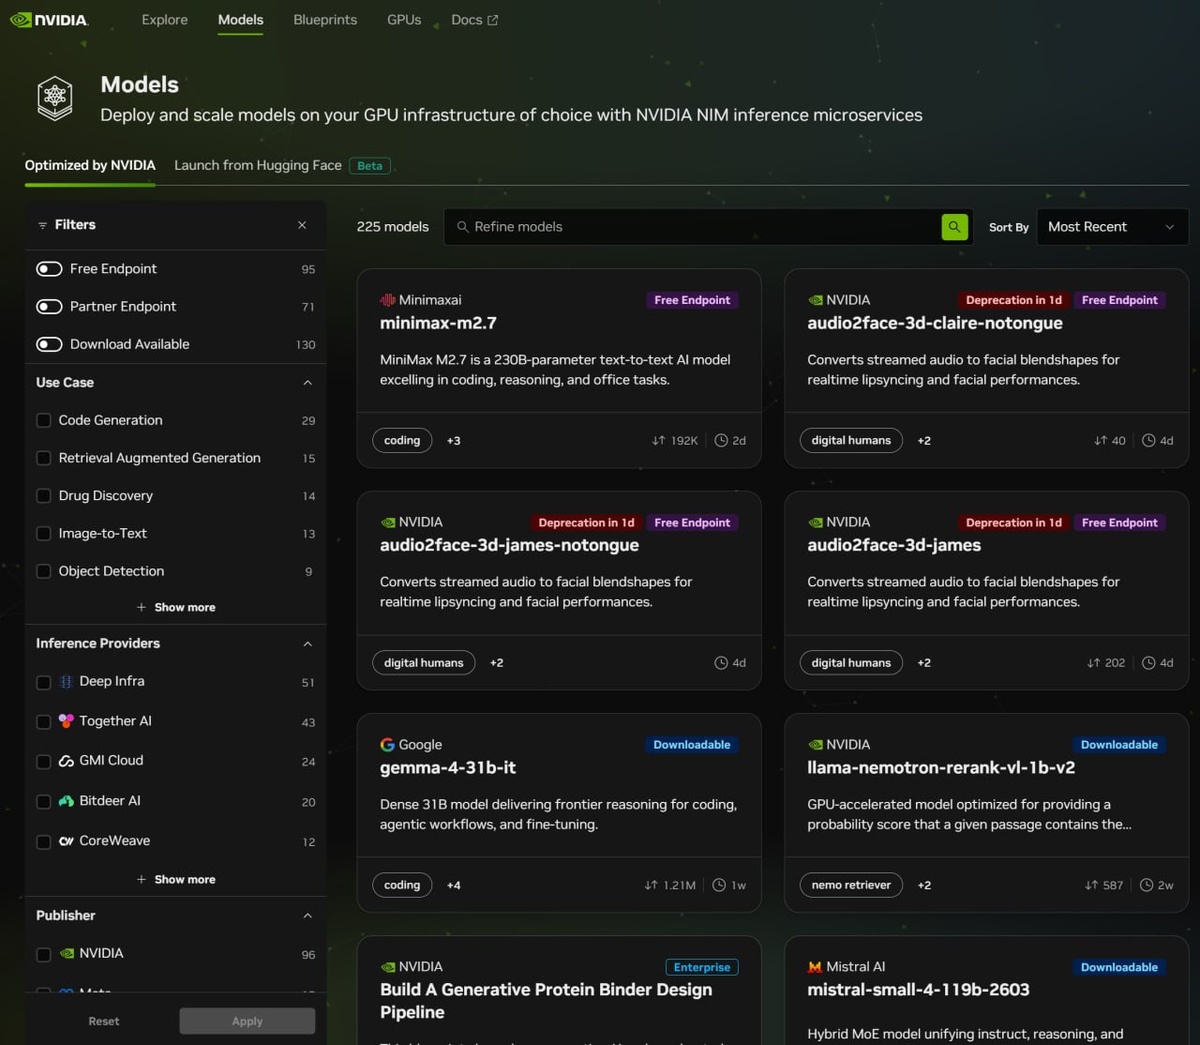Open the gemma-4-31b-it model title
The image size is (1200, 1045).
[x=448, y=768]
